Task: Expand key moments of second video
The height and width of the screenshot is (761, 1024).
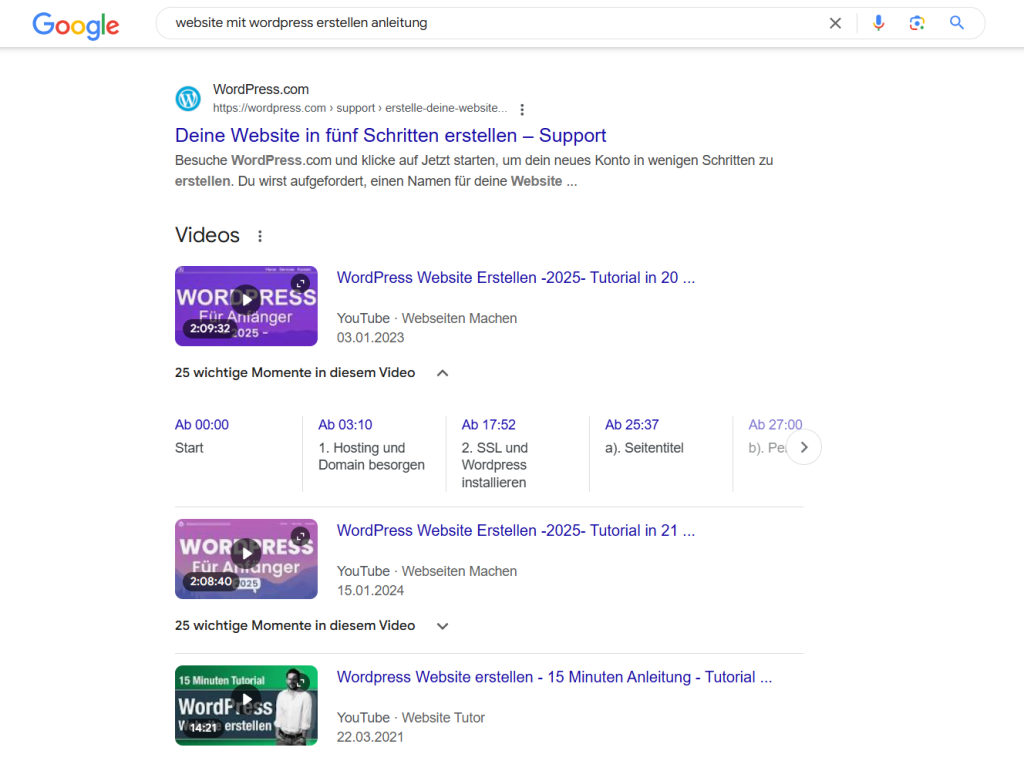Action: 442,626
